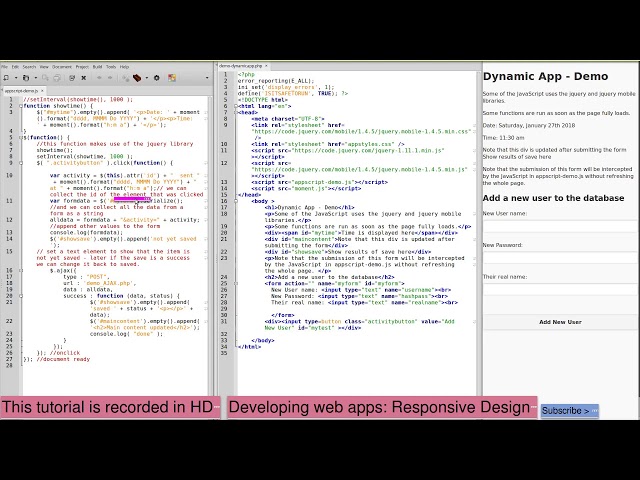
Task: Open the color chooser icon
Action: (x=172, y=78)
